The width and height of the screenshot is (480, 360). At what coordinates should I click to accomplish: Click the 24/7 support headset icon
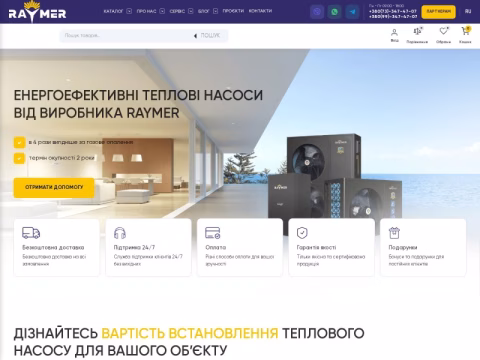point(120,233)
